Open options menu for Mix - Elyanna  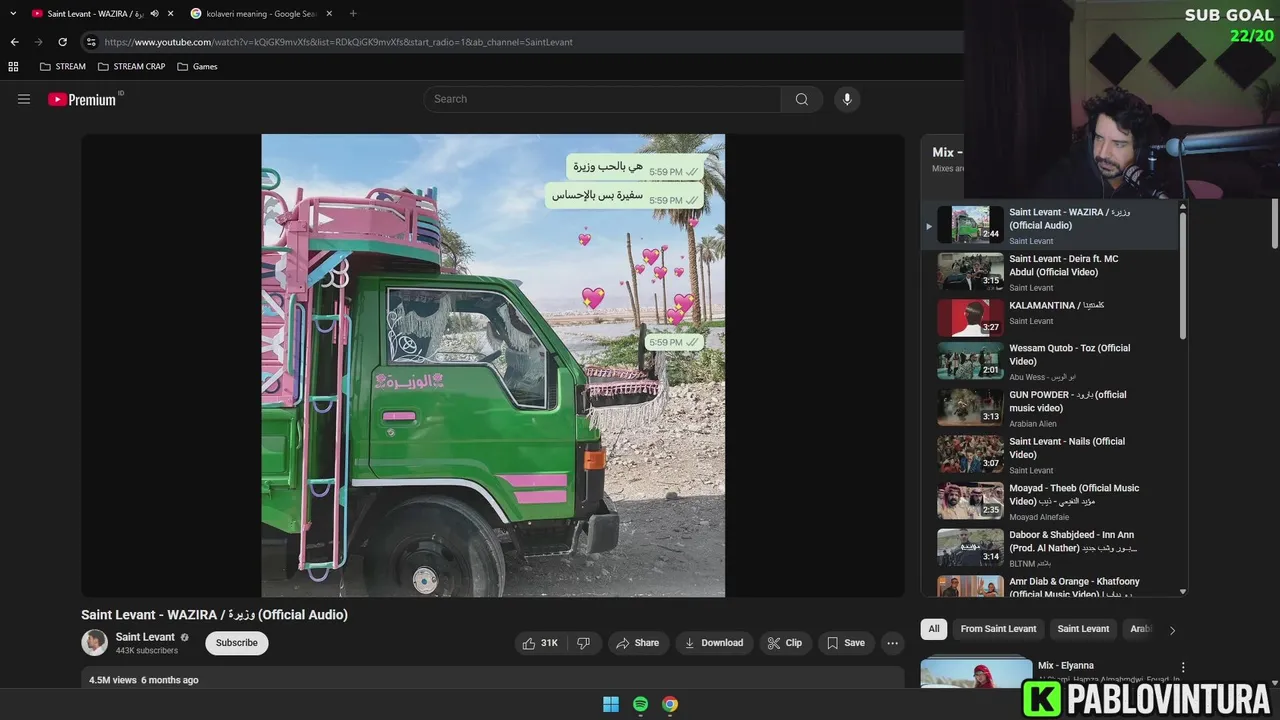(x=1183, y=667)
